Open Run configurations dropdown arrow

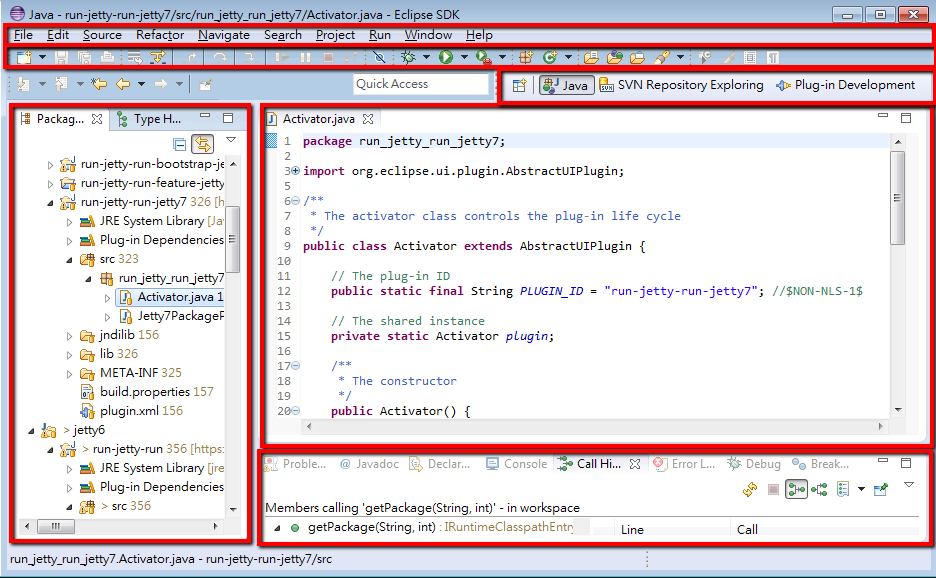click(464, 57)
